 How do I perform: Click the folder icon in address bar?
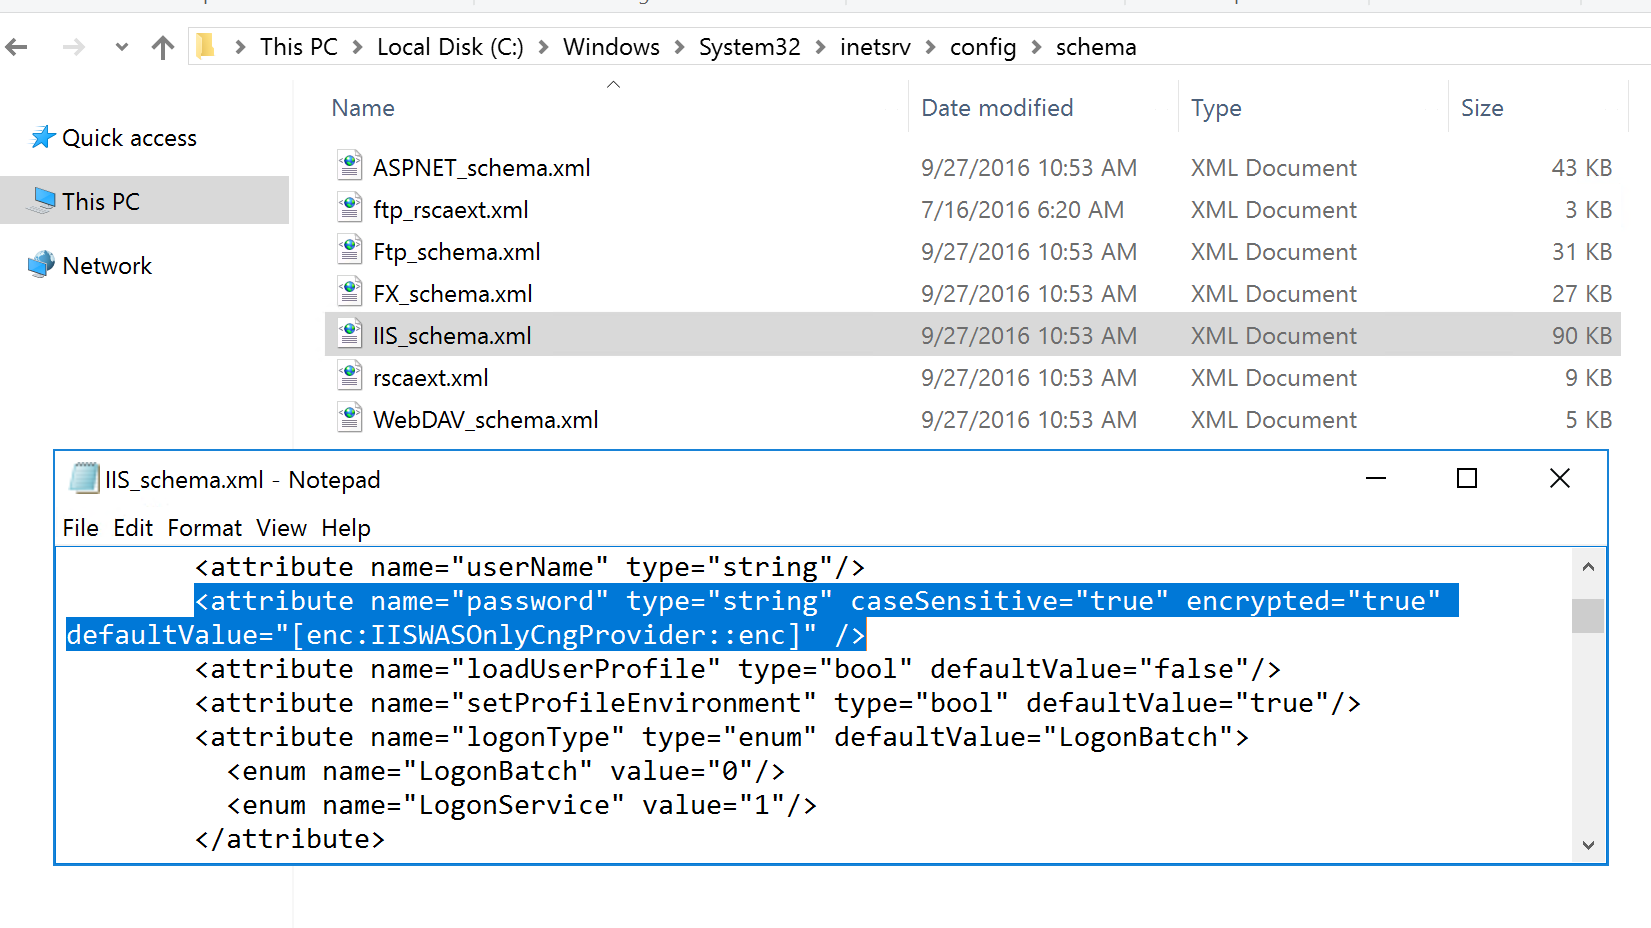tap(206, 46)
